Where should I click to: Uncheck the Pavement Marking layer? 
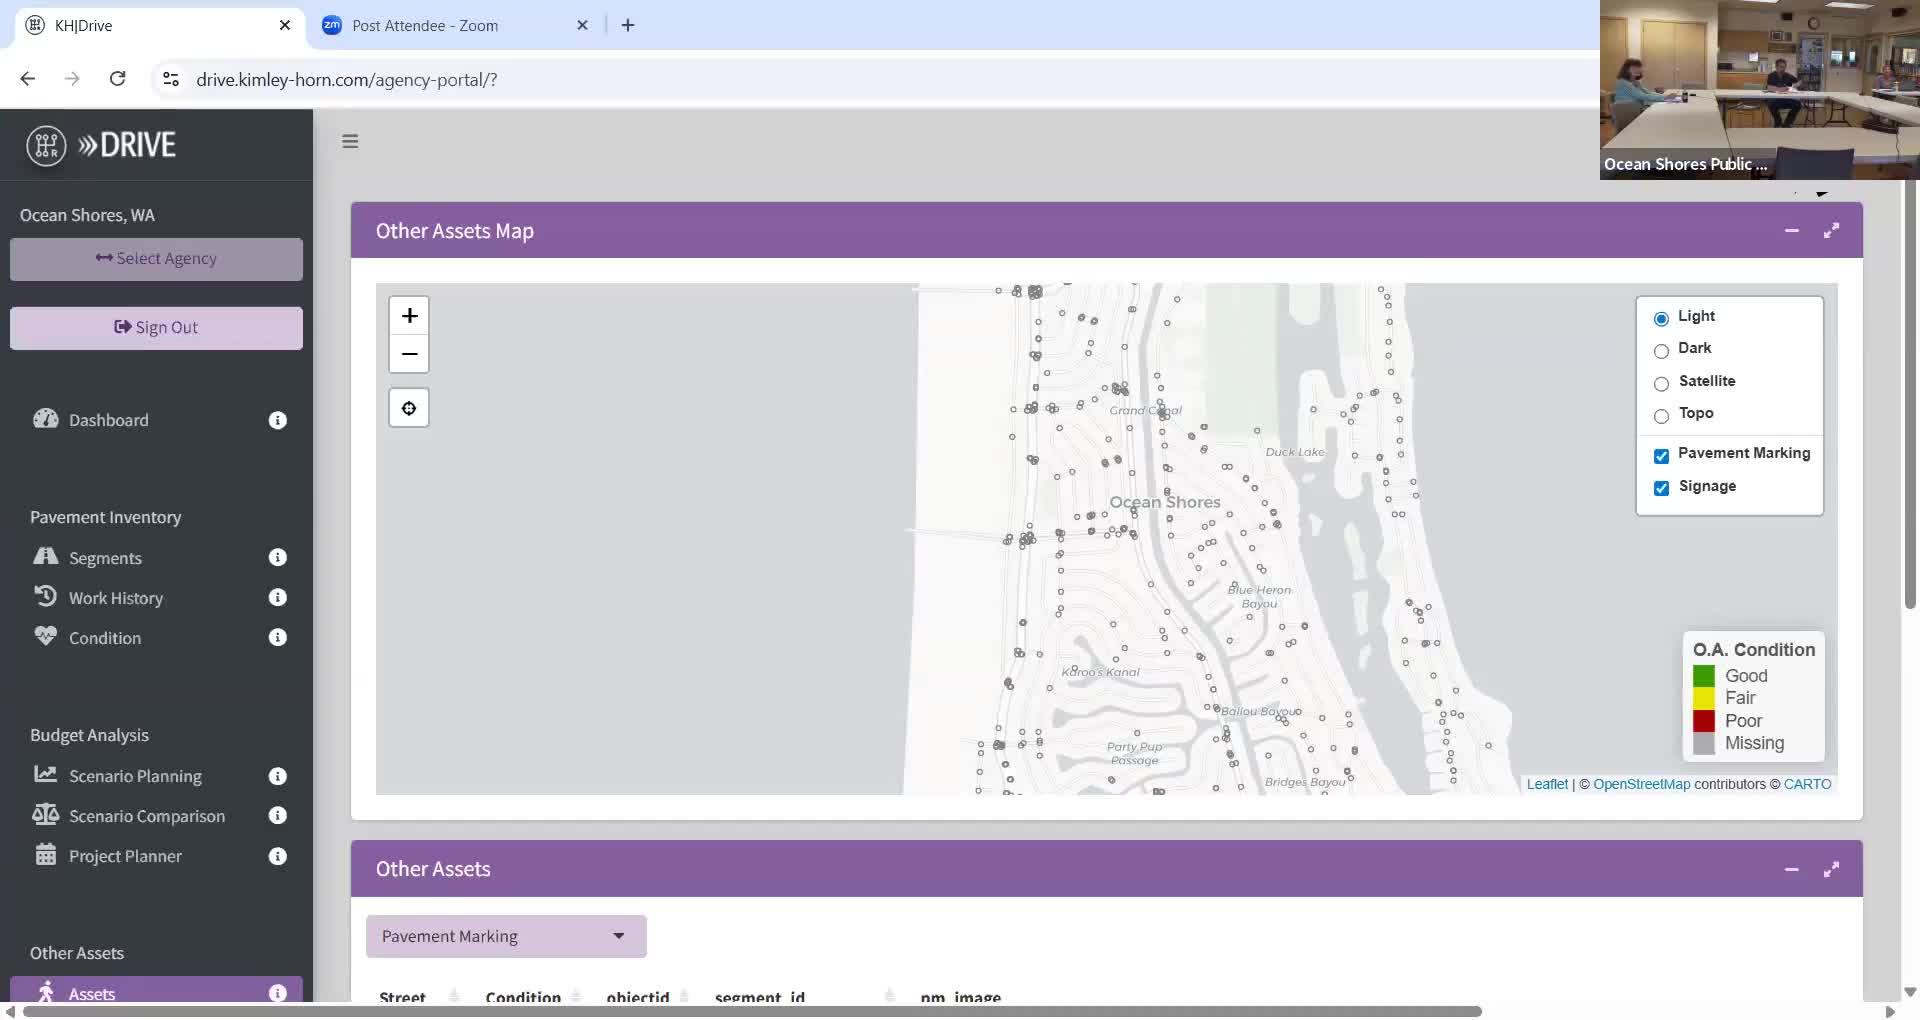(1661, 456)
